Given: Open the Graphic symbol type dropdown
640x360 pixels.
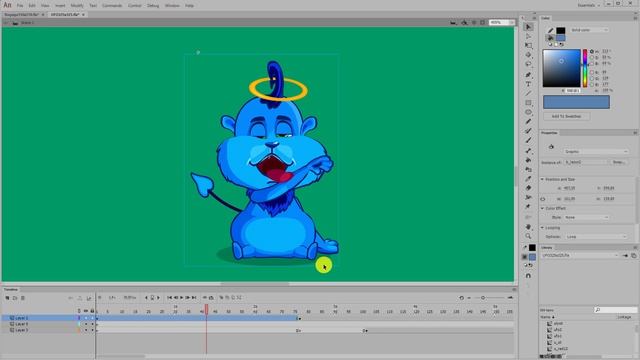Looking at the screenshot, I should point(596,151).
